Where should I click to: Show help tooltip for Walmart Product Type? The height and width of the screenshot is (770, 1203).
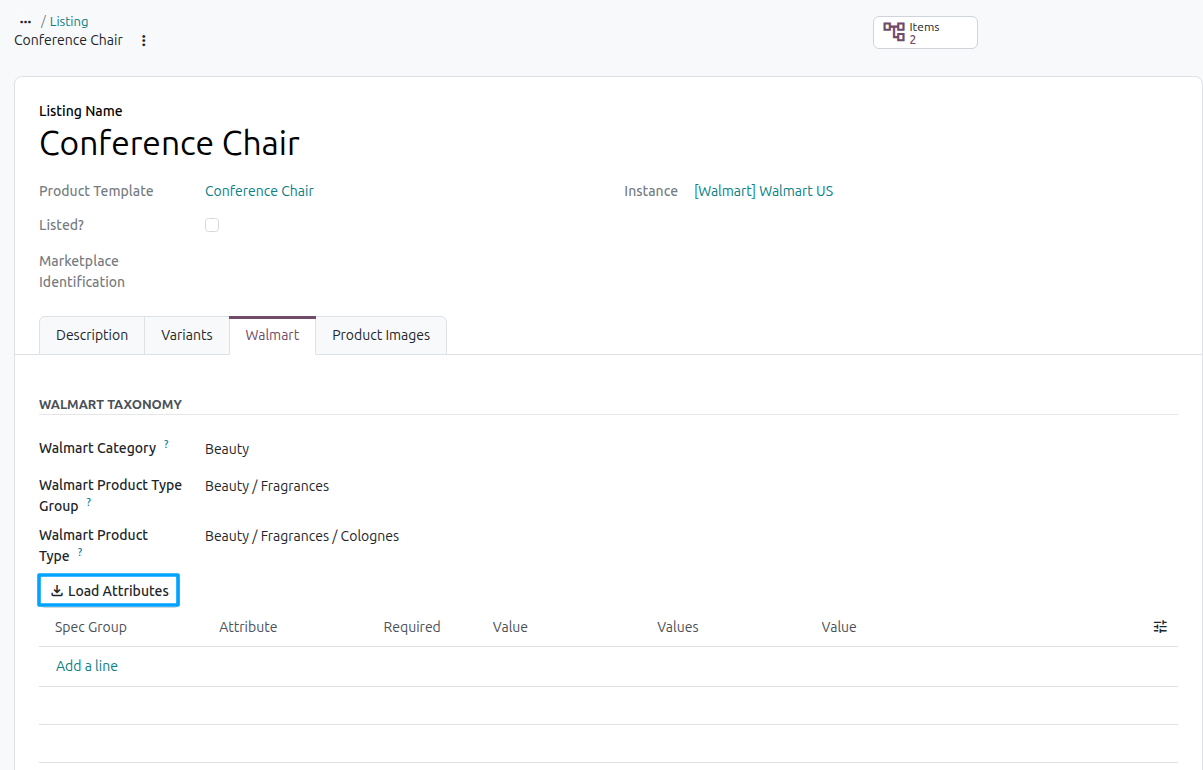pyautogui.click(x=80, y=551)
